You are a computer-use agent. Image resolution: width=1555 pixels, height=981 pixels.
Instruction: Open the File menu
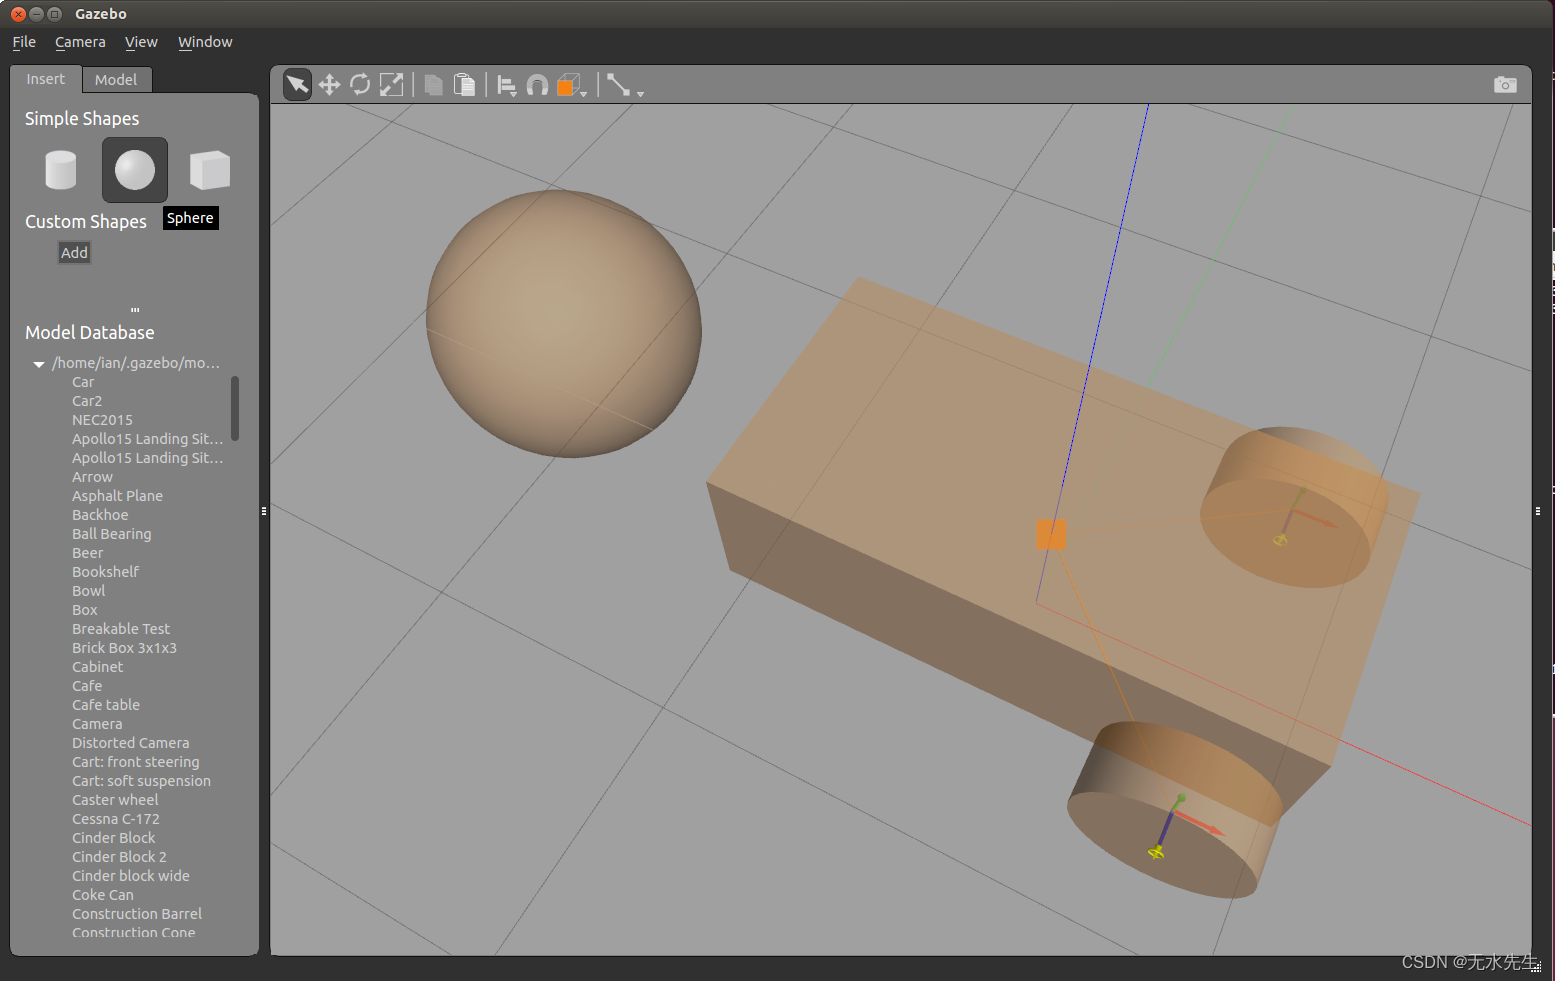pos(24,42)
